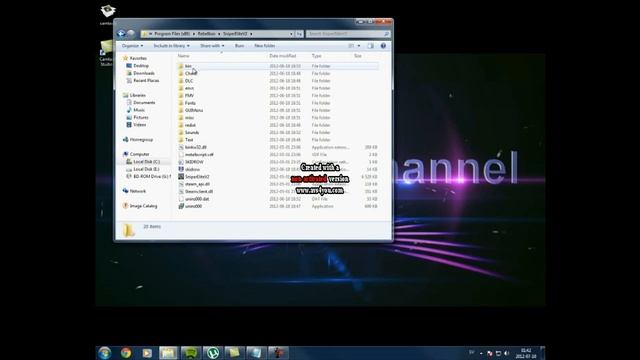
Task: Open the Include in library dropdown
Action: (171, 46)
